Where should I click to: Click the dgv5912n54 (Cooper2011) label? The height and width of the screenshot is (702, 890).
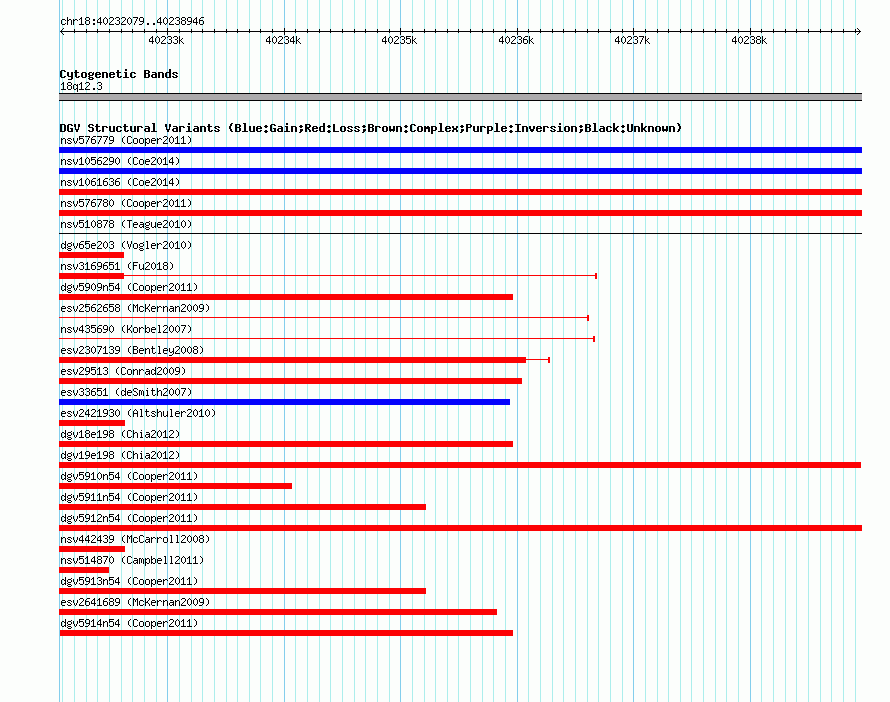click(129, 518)
